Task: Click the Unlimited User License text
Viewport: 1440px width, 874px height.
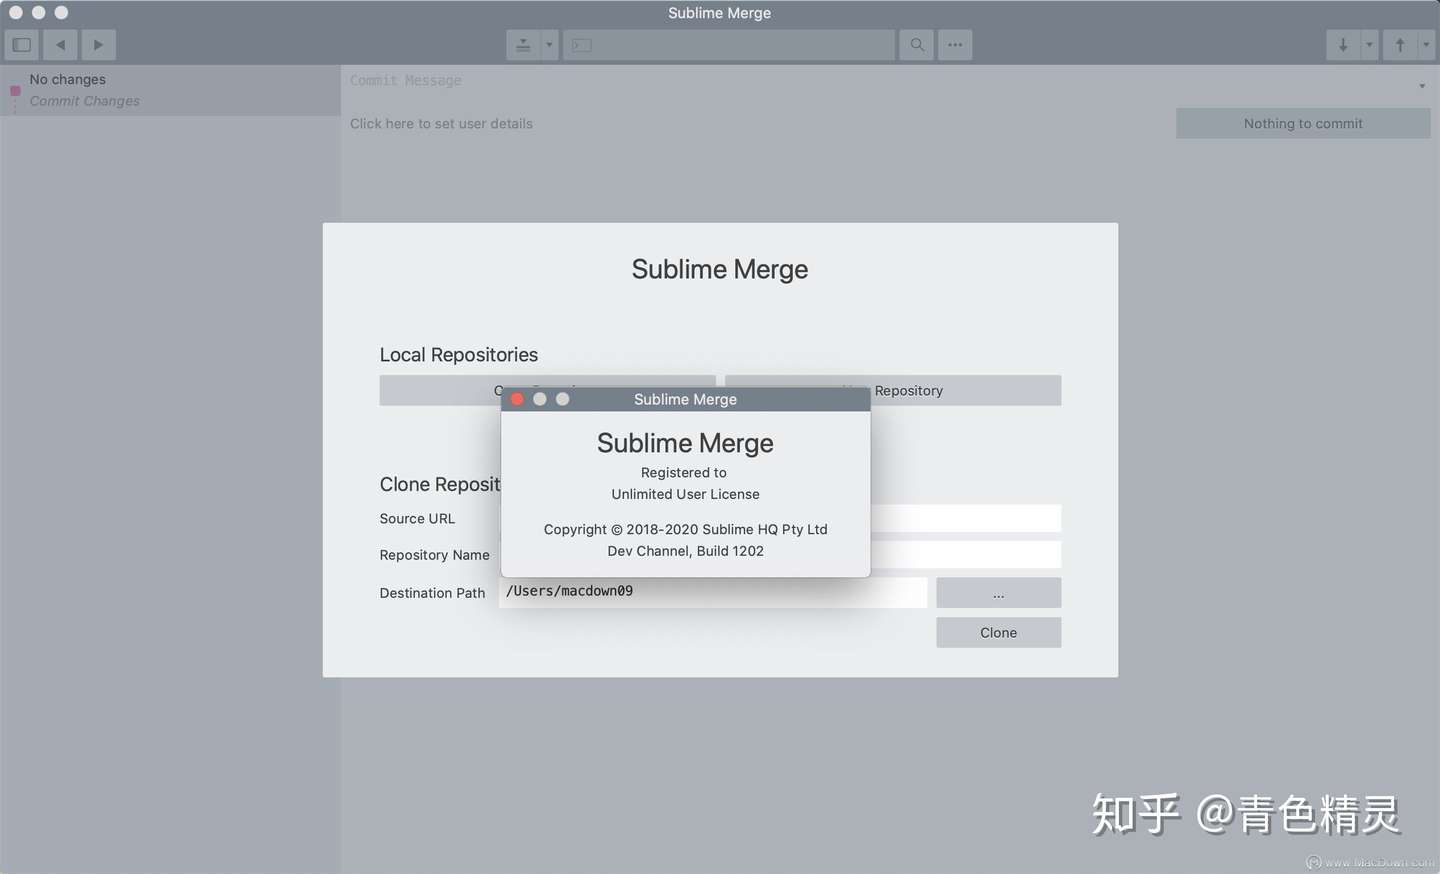Action: tap(685, 494)
